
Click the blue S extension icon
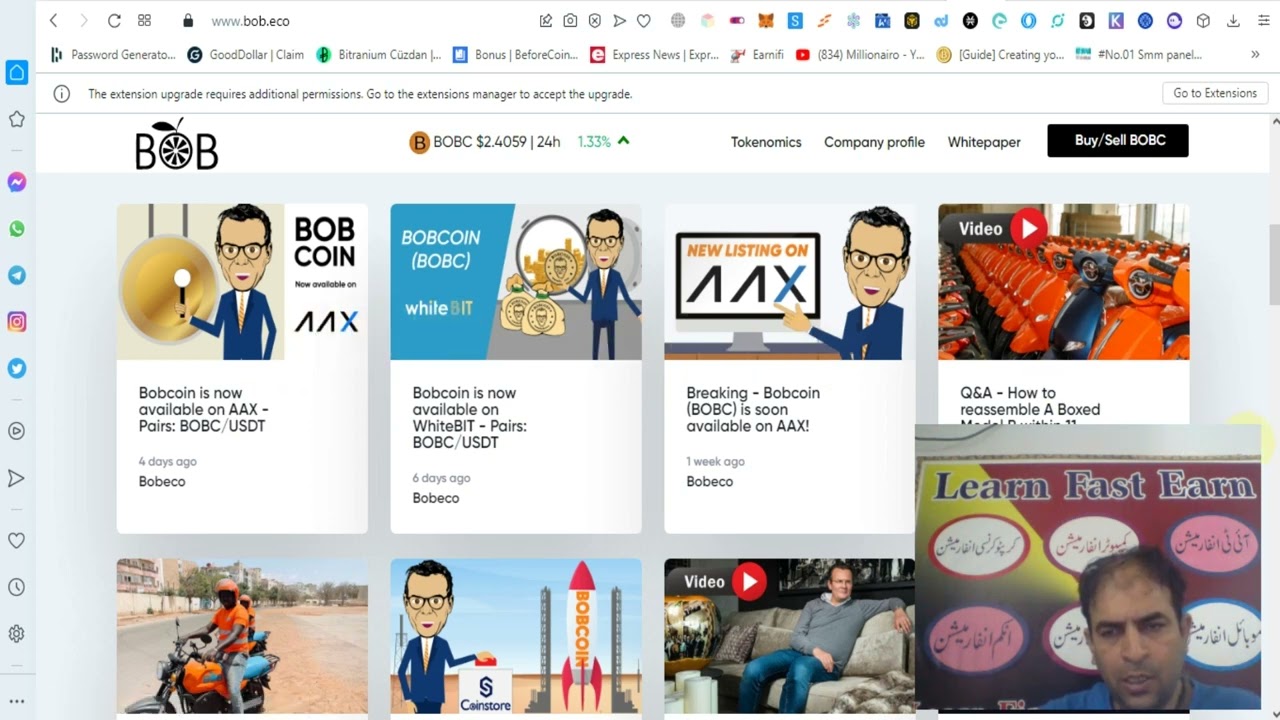pos(795,20)
